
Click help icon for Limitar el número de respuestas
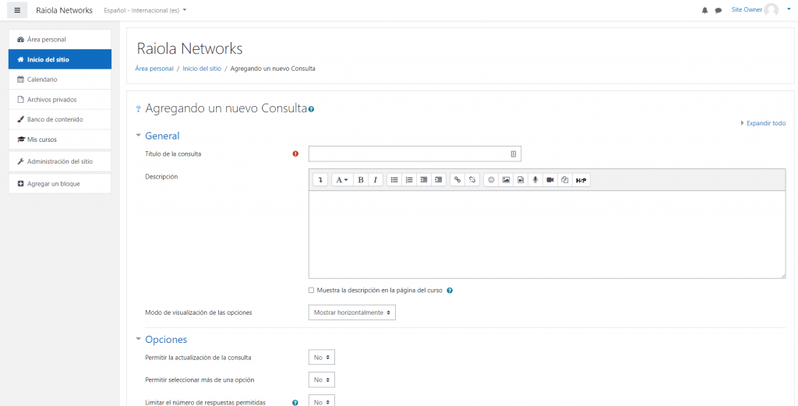tap(295, 402)
